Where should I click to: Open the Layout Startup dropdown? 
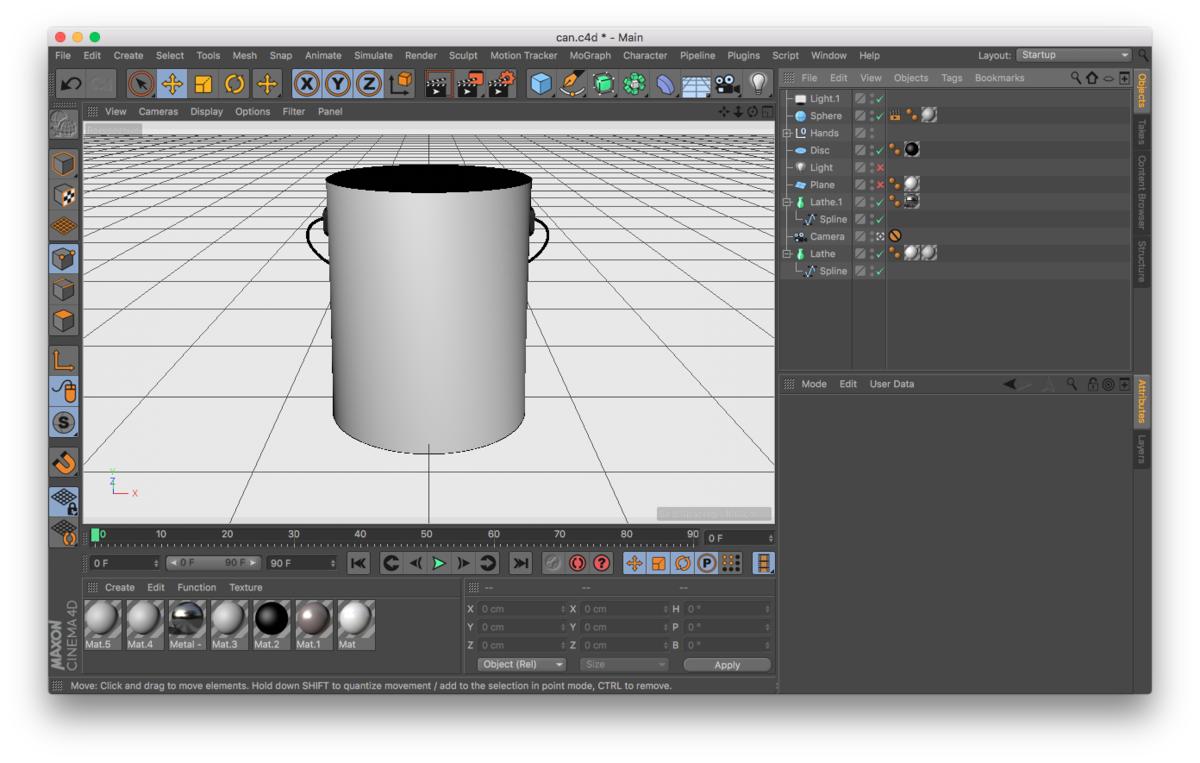[x=1074, y=55]
